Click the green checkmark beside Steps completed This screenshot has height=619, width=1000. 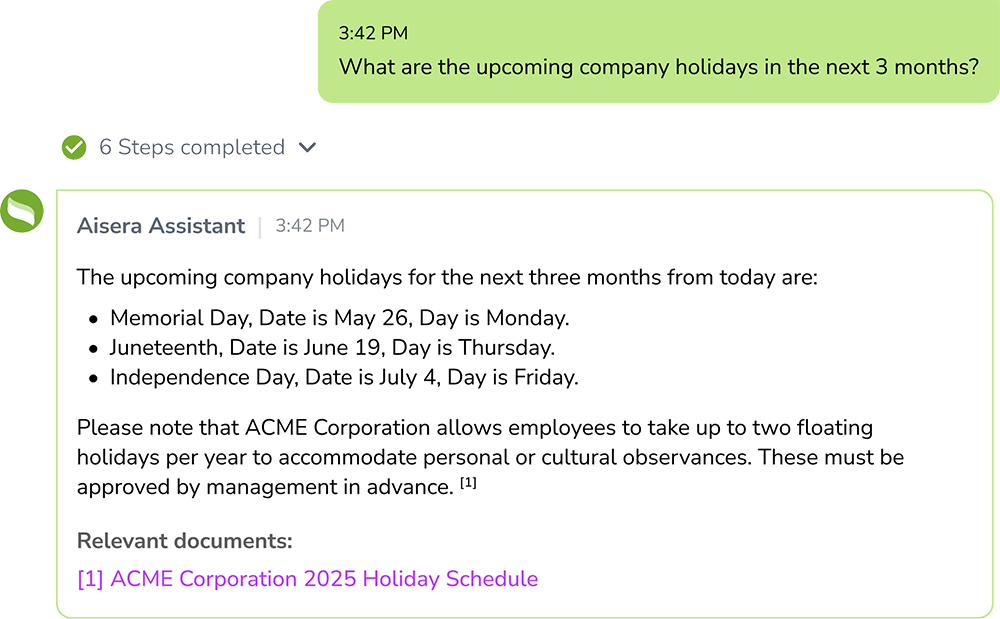[74, 147]
